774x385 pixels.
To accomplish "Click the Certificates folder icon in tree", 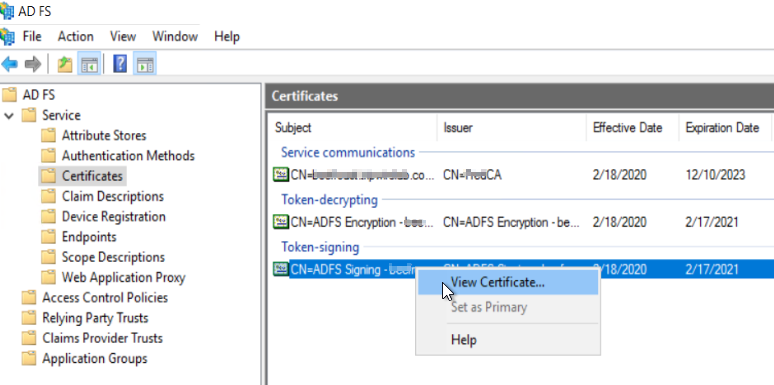I will pyautogui.click(x=48, y=176).
